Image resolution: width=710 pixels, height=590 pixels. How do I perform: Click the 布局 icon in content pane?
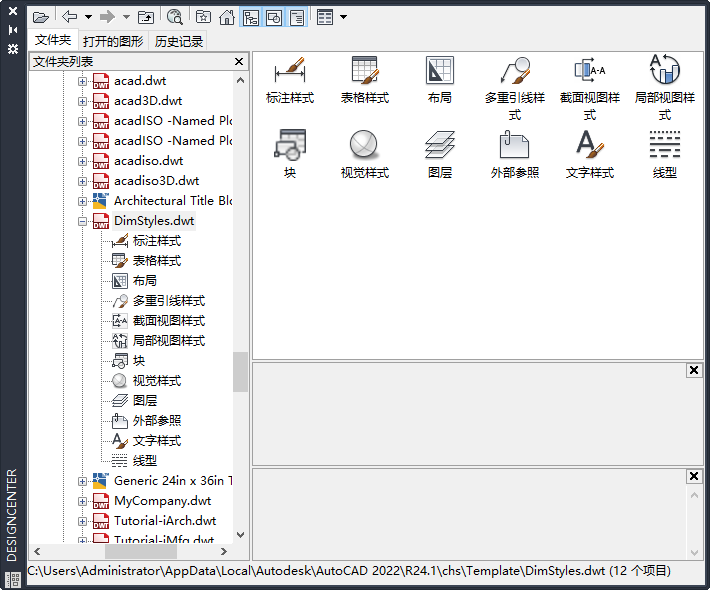(440, 70)
